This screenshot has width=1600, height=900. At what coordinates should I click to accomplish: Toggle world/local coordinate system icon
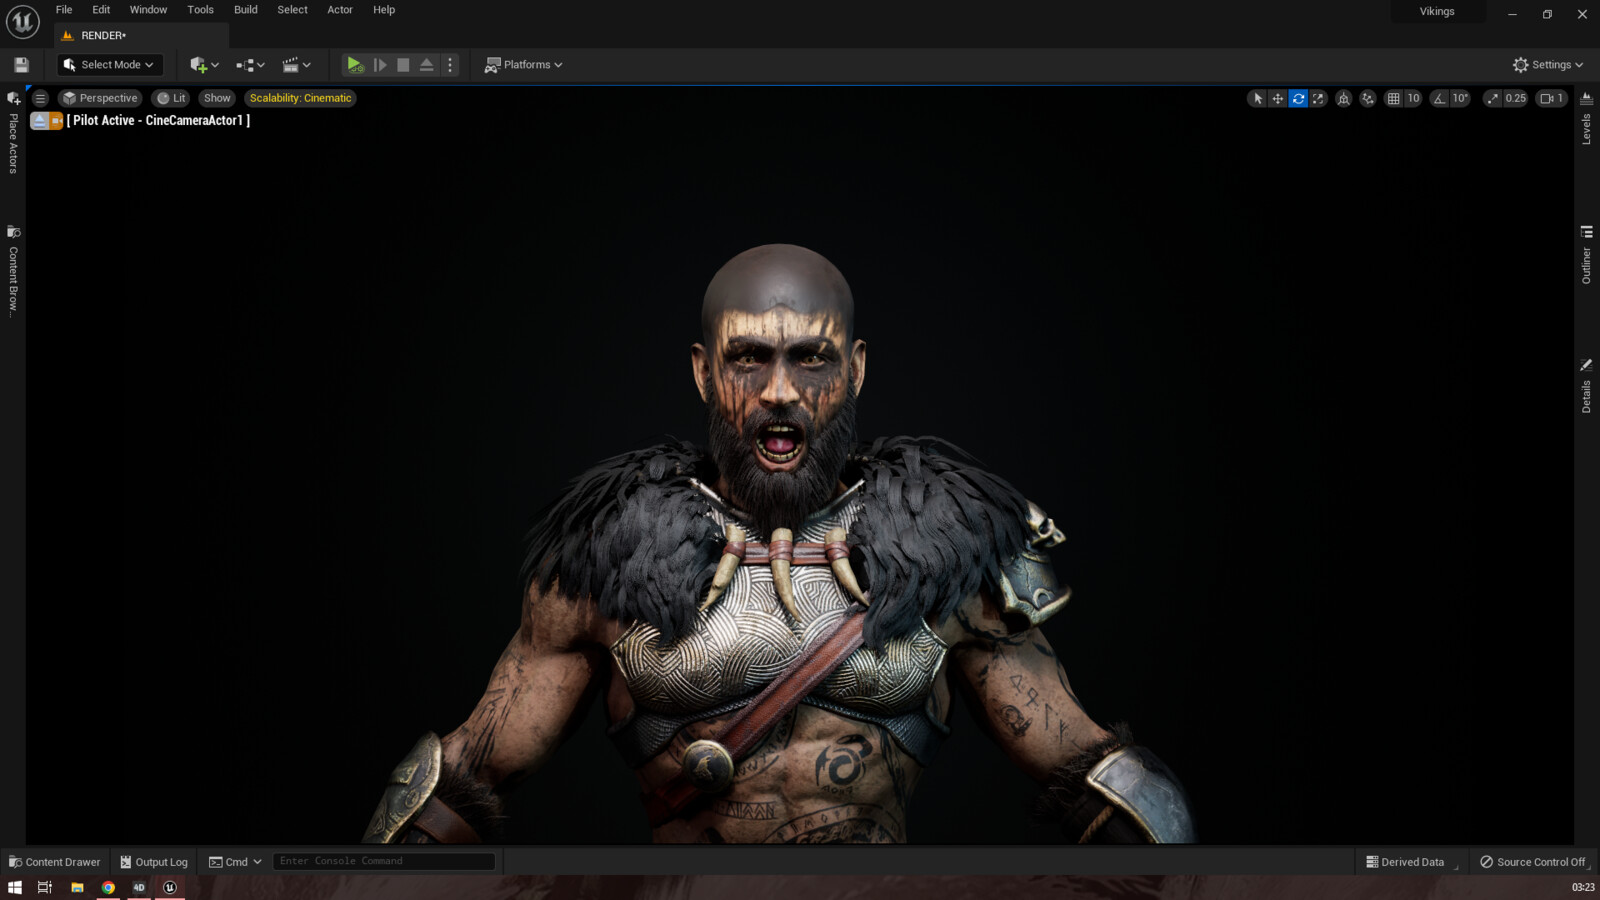(x=1344, y=98)
